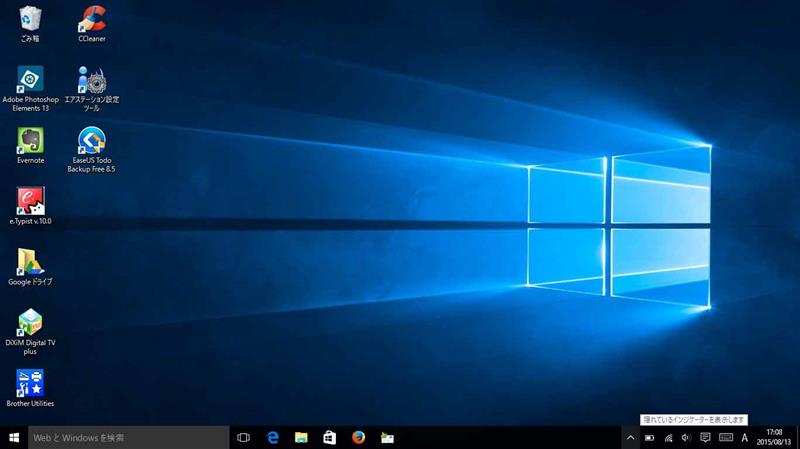
Task: Open the green app after Firefox on taskbar
Action: point(387,438)
